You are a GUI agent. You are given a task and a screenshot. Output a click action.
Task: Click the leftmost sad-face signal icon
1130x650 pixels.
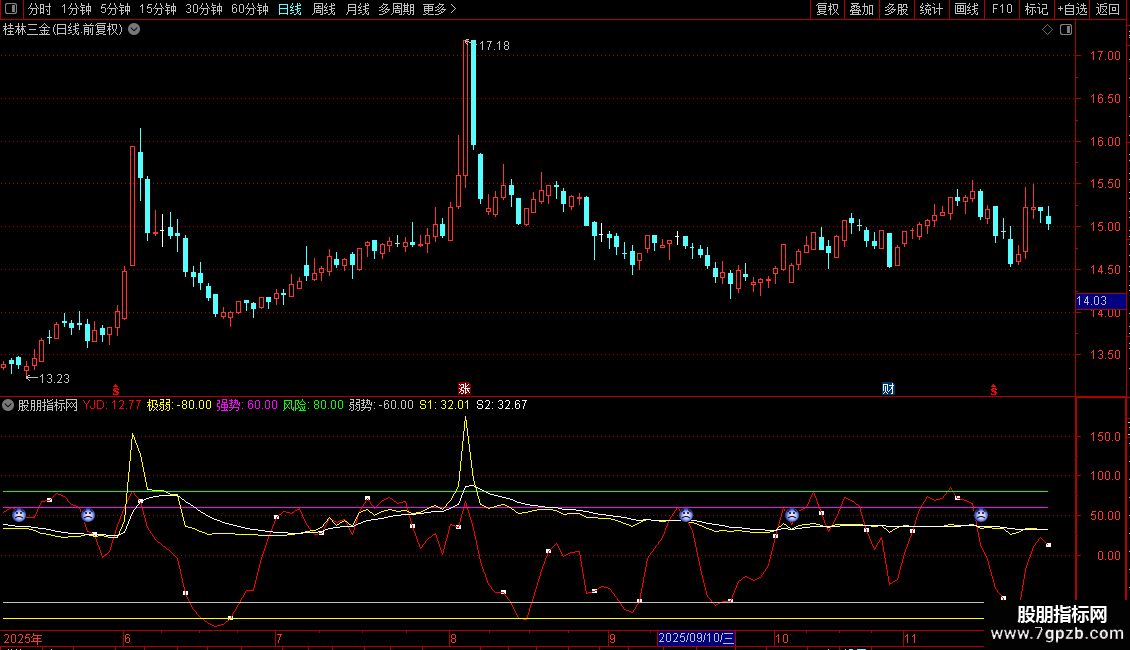coord(18,515)
